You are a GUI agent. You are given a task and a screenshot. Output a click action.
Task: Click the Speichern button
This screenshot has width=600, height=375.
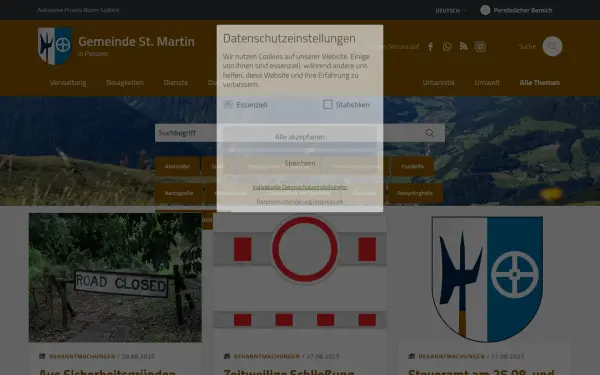(x=300, y=163)
